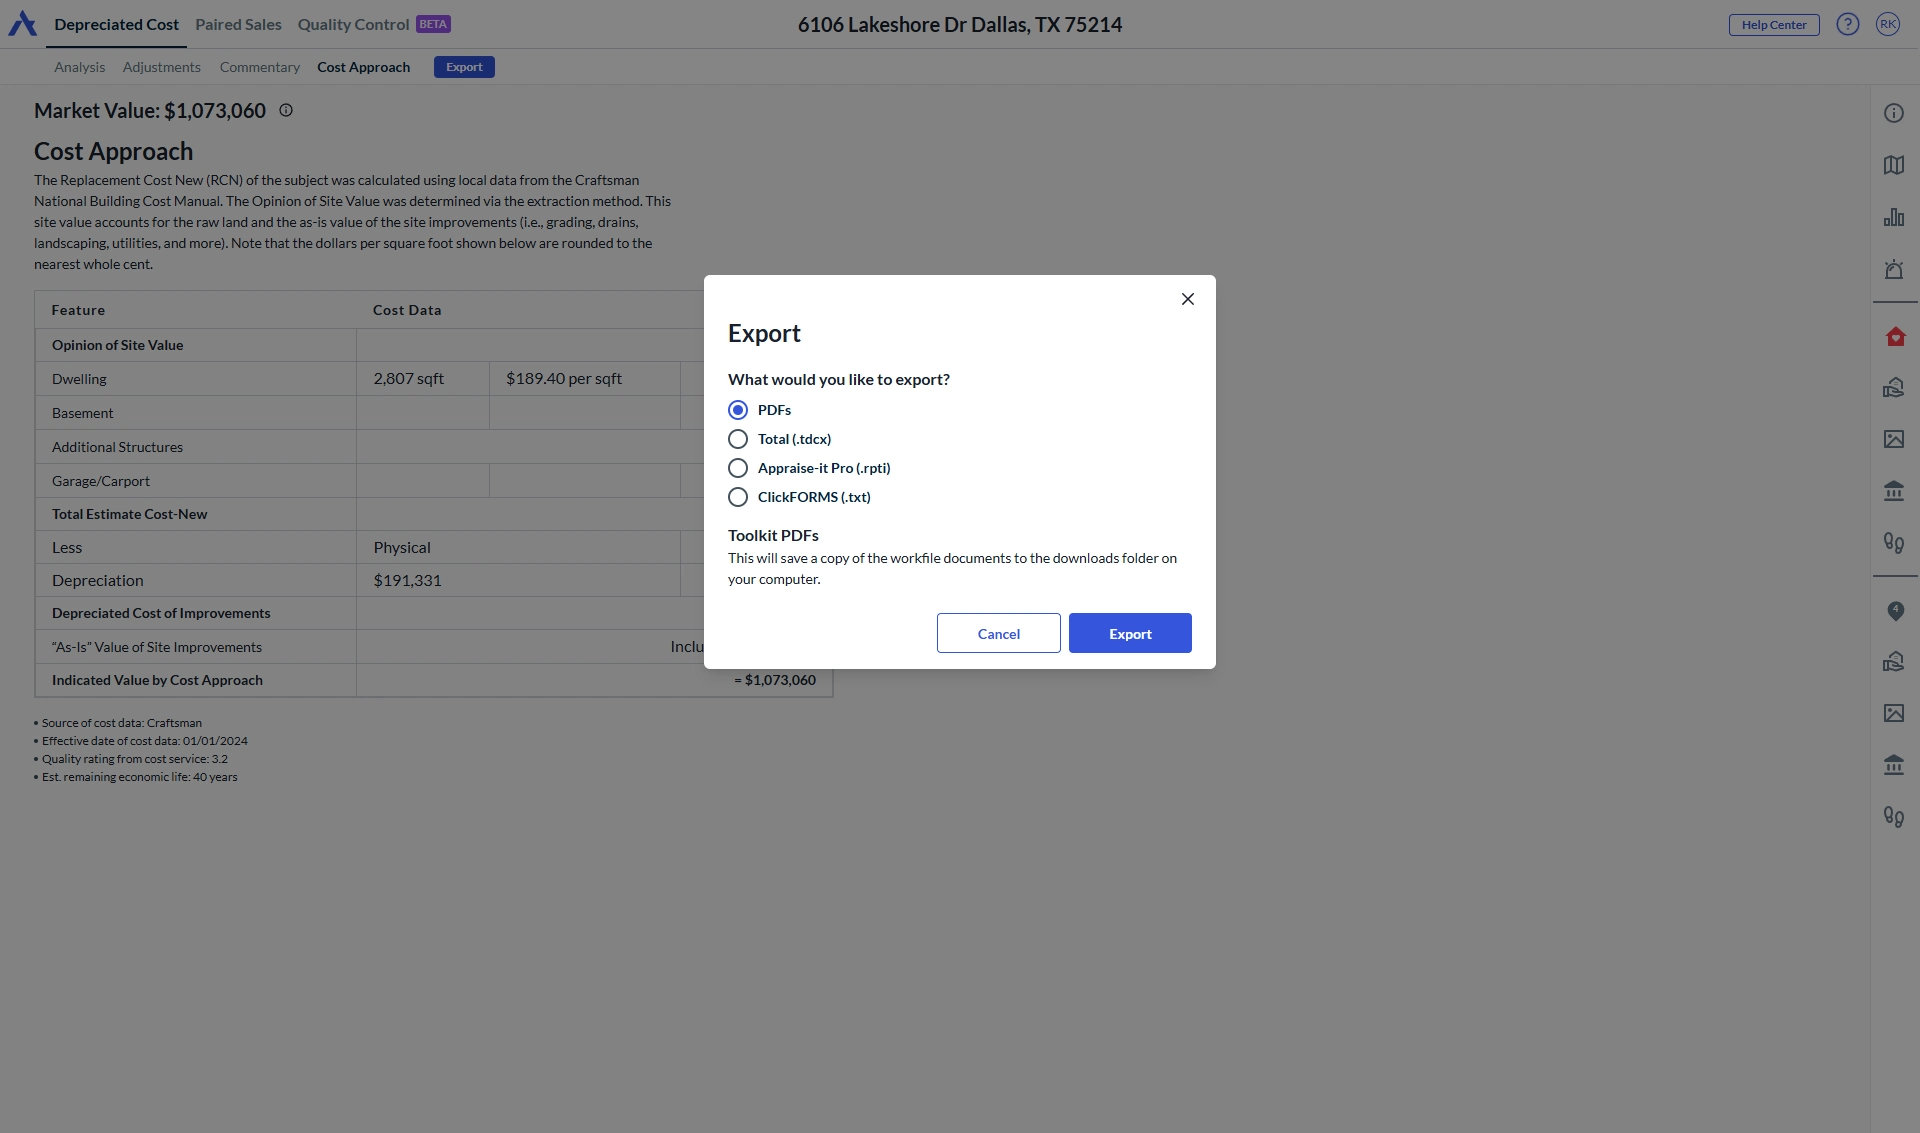
Task: Click the Market Value info icon
Action: pyautogui.click(x=286, y=111)
